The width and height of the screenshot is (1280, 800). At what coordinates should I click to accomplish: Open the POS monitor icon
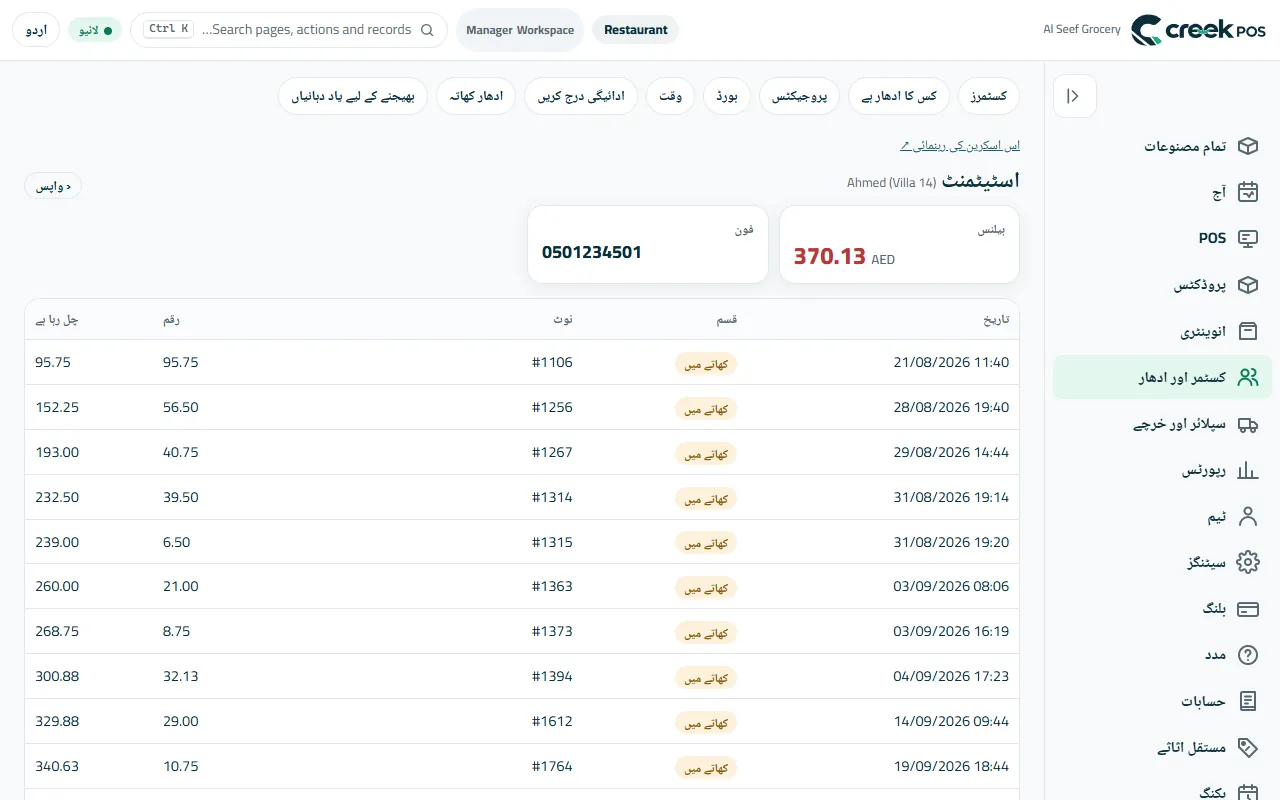(1247, 238)
